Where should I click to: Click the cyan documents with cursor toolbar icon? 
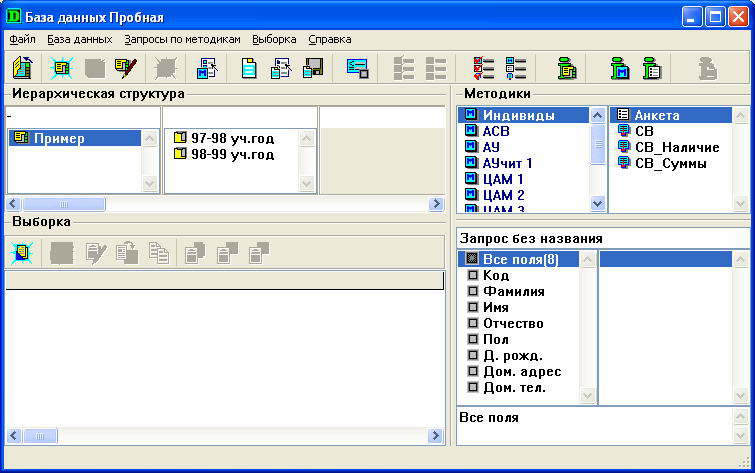(x=281, y=68)
